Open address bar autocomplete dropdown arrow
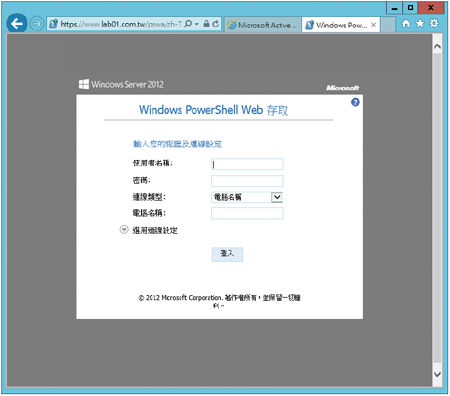 click(197, 24)
